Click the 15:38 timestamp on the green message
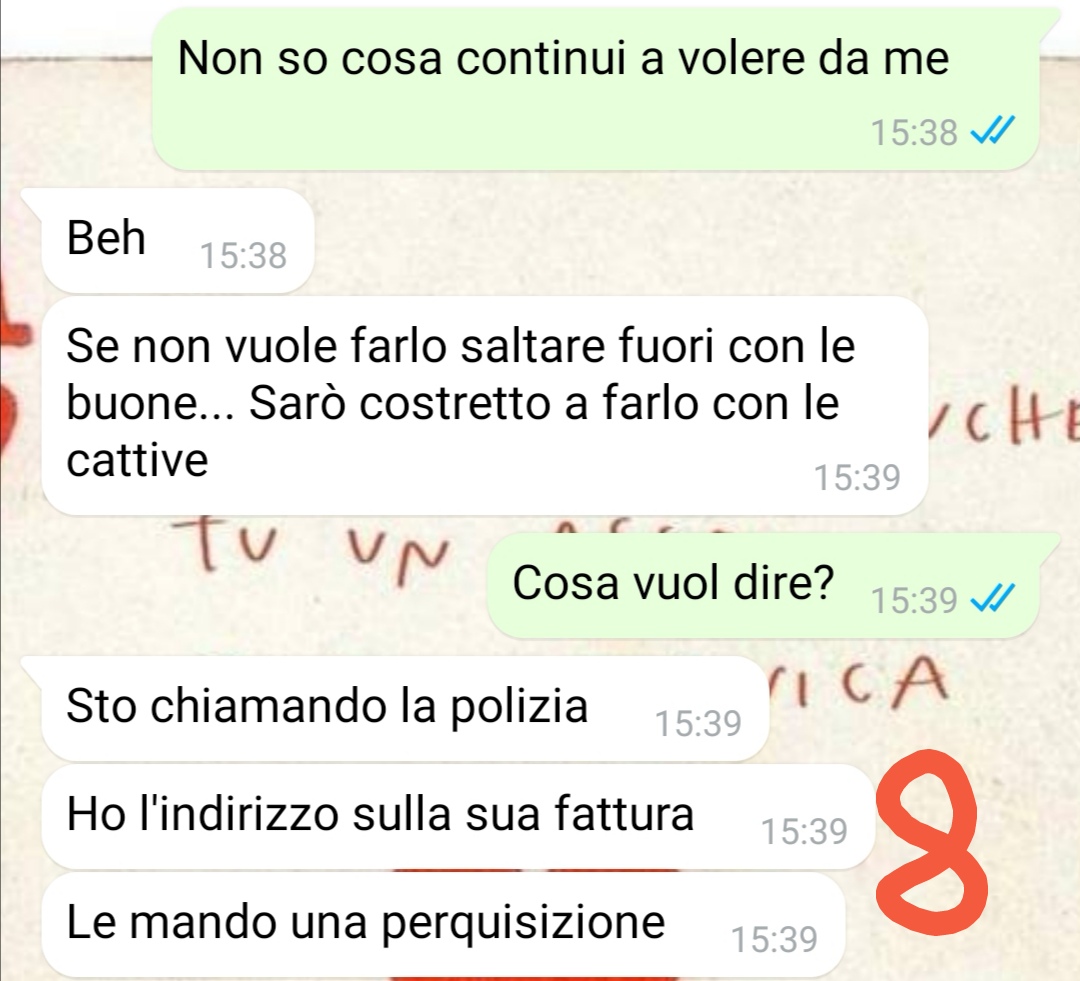 pyautogui.click(x=914, y=132)
